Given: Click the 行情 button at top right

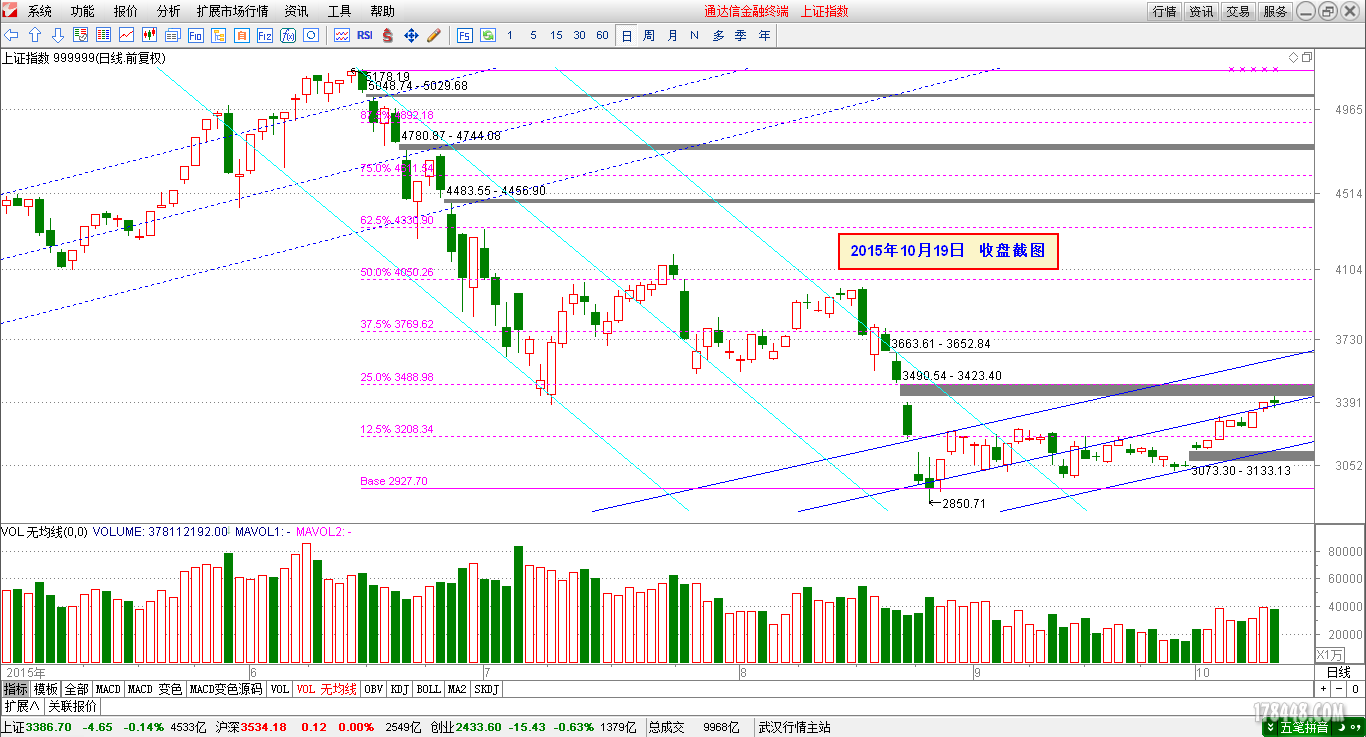Looking at the screenshot, I should (x=1165, y=12).
